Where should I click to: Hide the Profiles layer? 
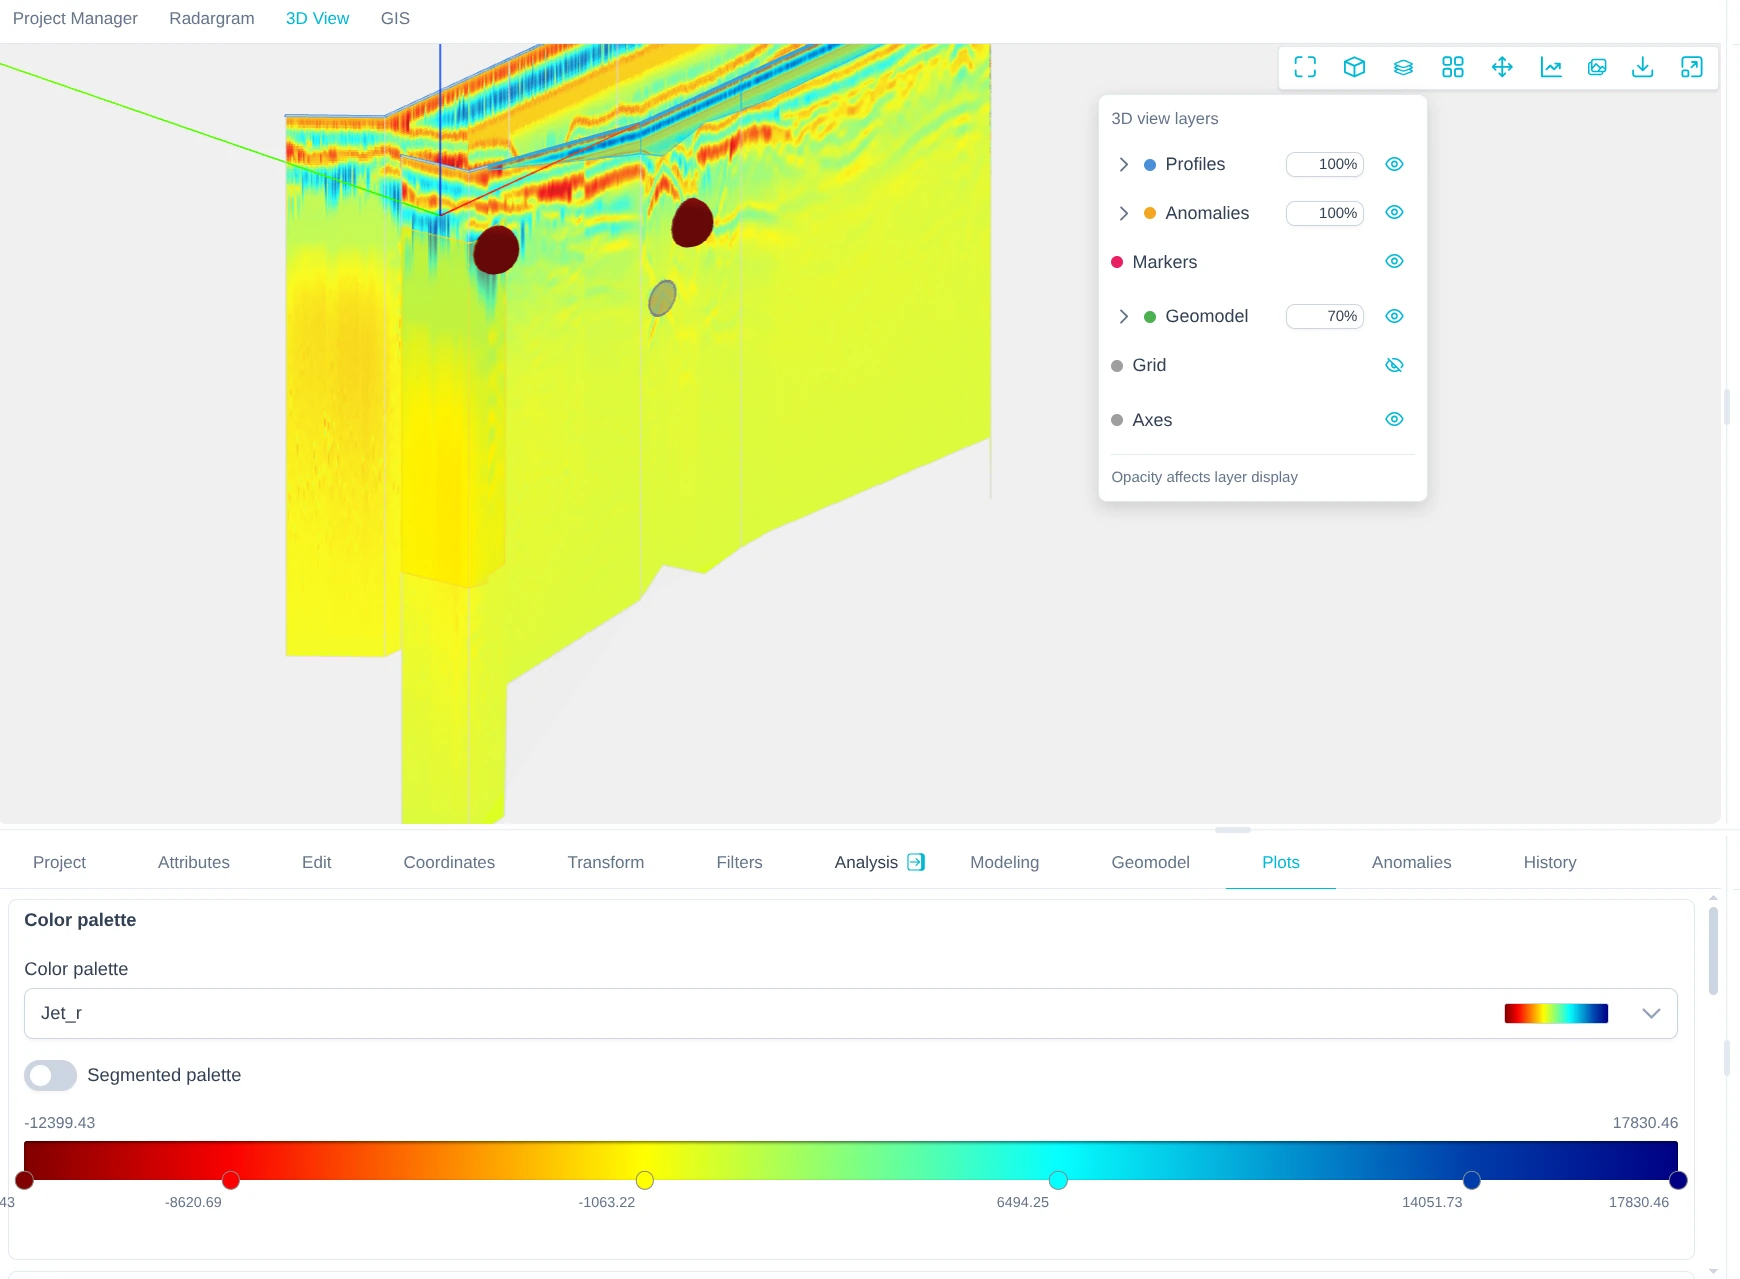coord(1394,164)
